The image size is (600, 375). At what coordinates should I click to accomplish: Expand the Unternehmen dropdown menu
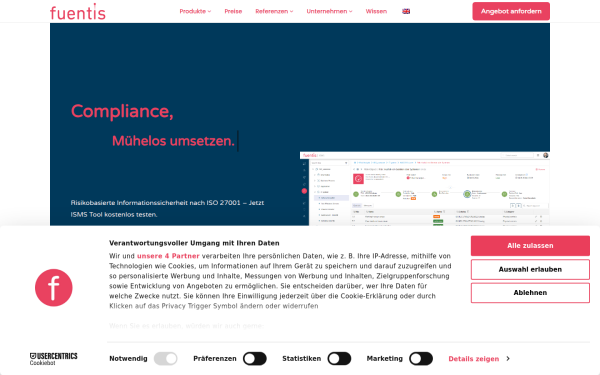tap(329, 11)
